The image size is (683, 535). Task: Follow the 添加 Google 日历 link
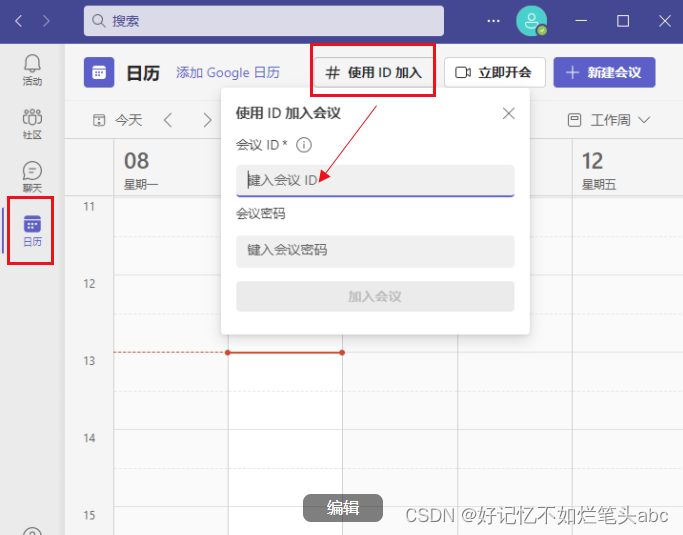pos(228,72)
